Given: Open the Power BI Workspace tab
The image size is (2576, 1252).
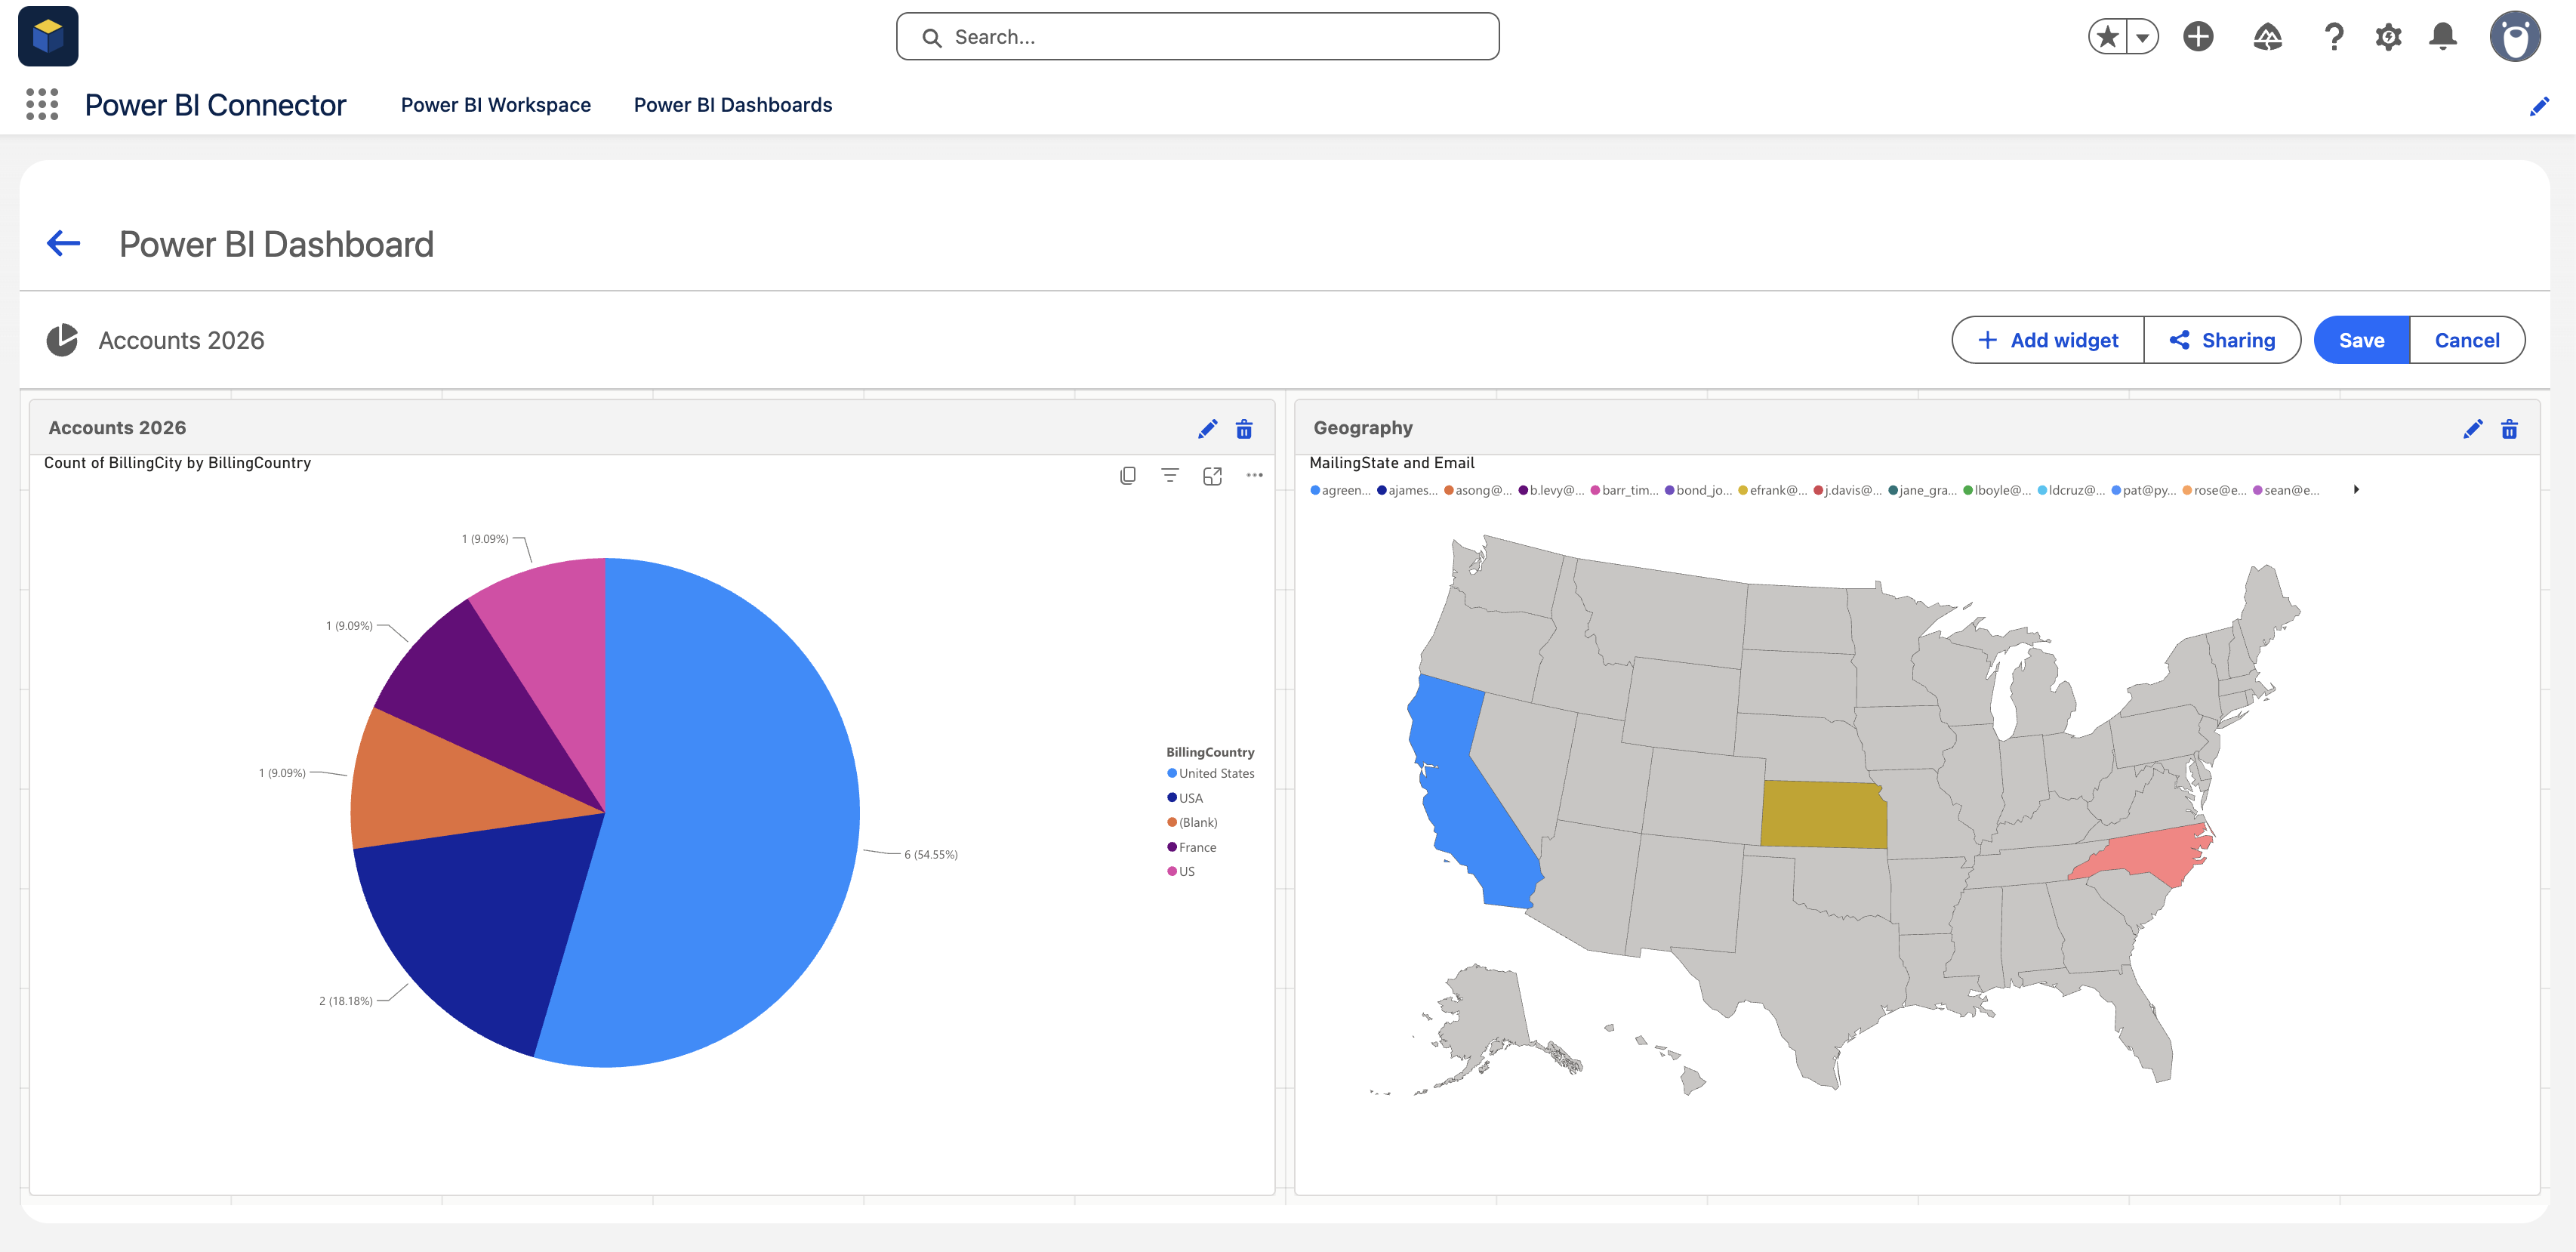Looking at the screenshot, I should (496, 105).
